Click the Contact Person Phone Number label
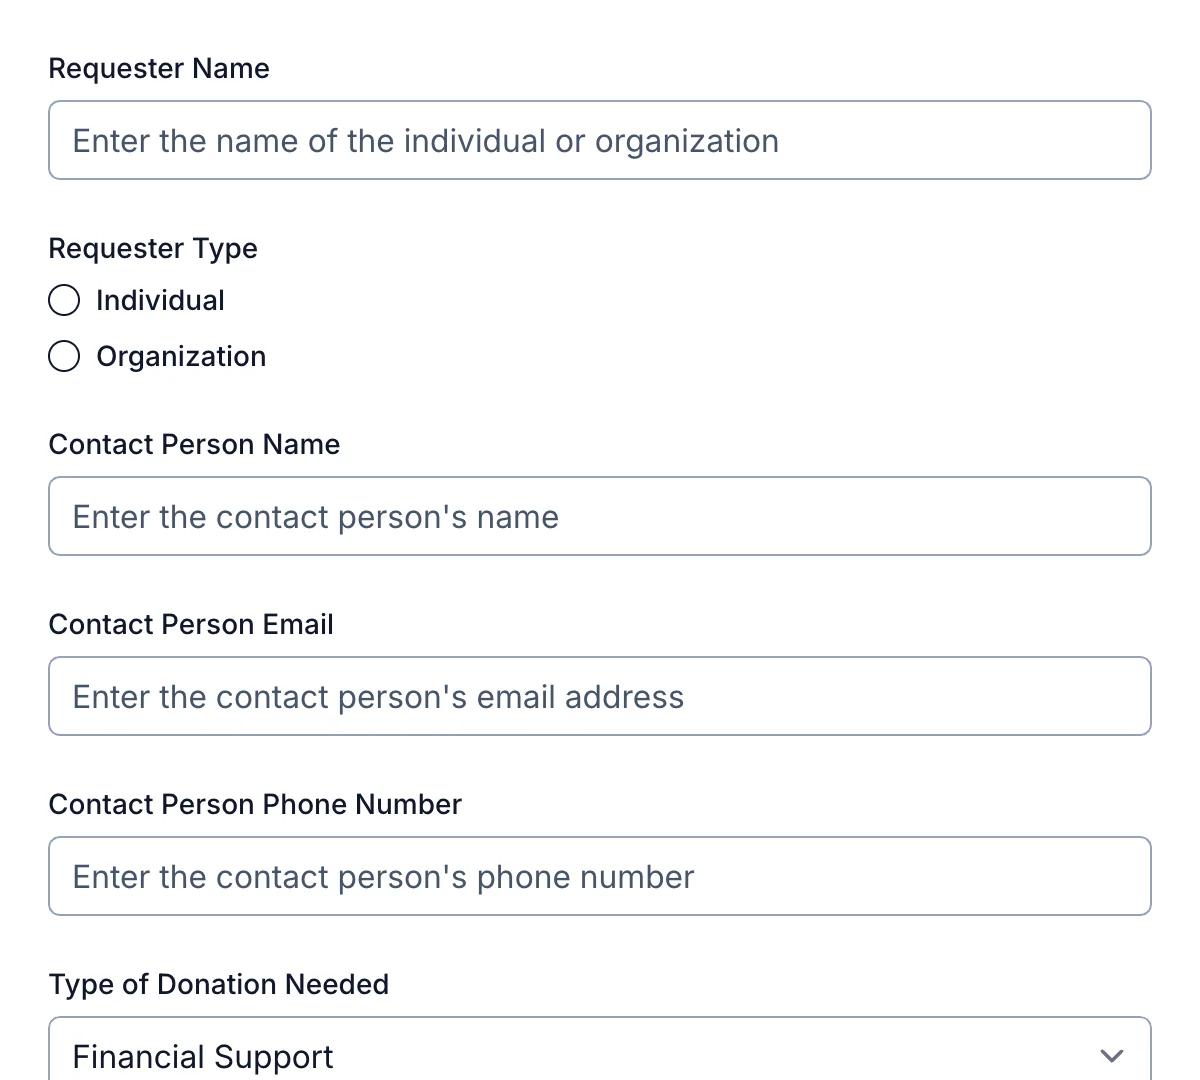Image resolution: width=1200 pixels, height=1080 pixels. click(x=255, y=804)
